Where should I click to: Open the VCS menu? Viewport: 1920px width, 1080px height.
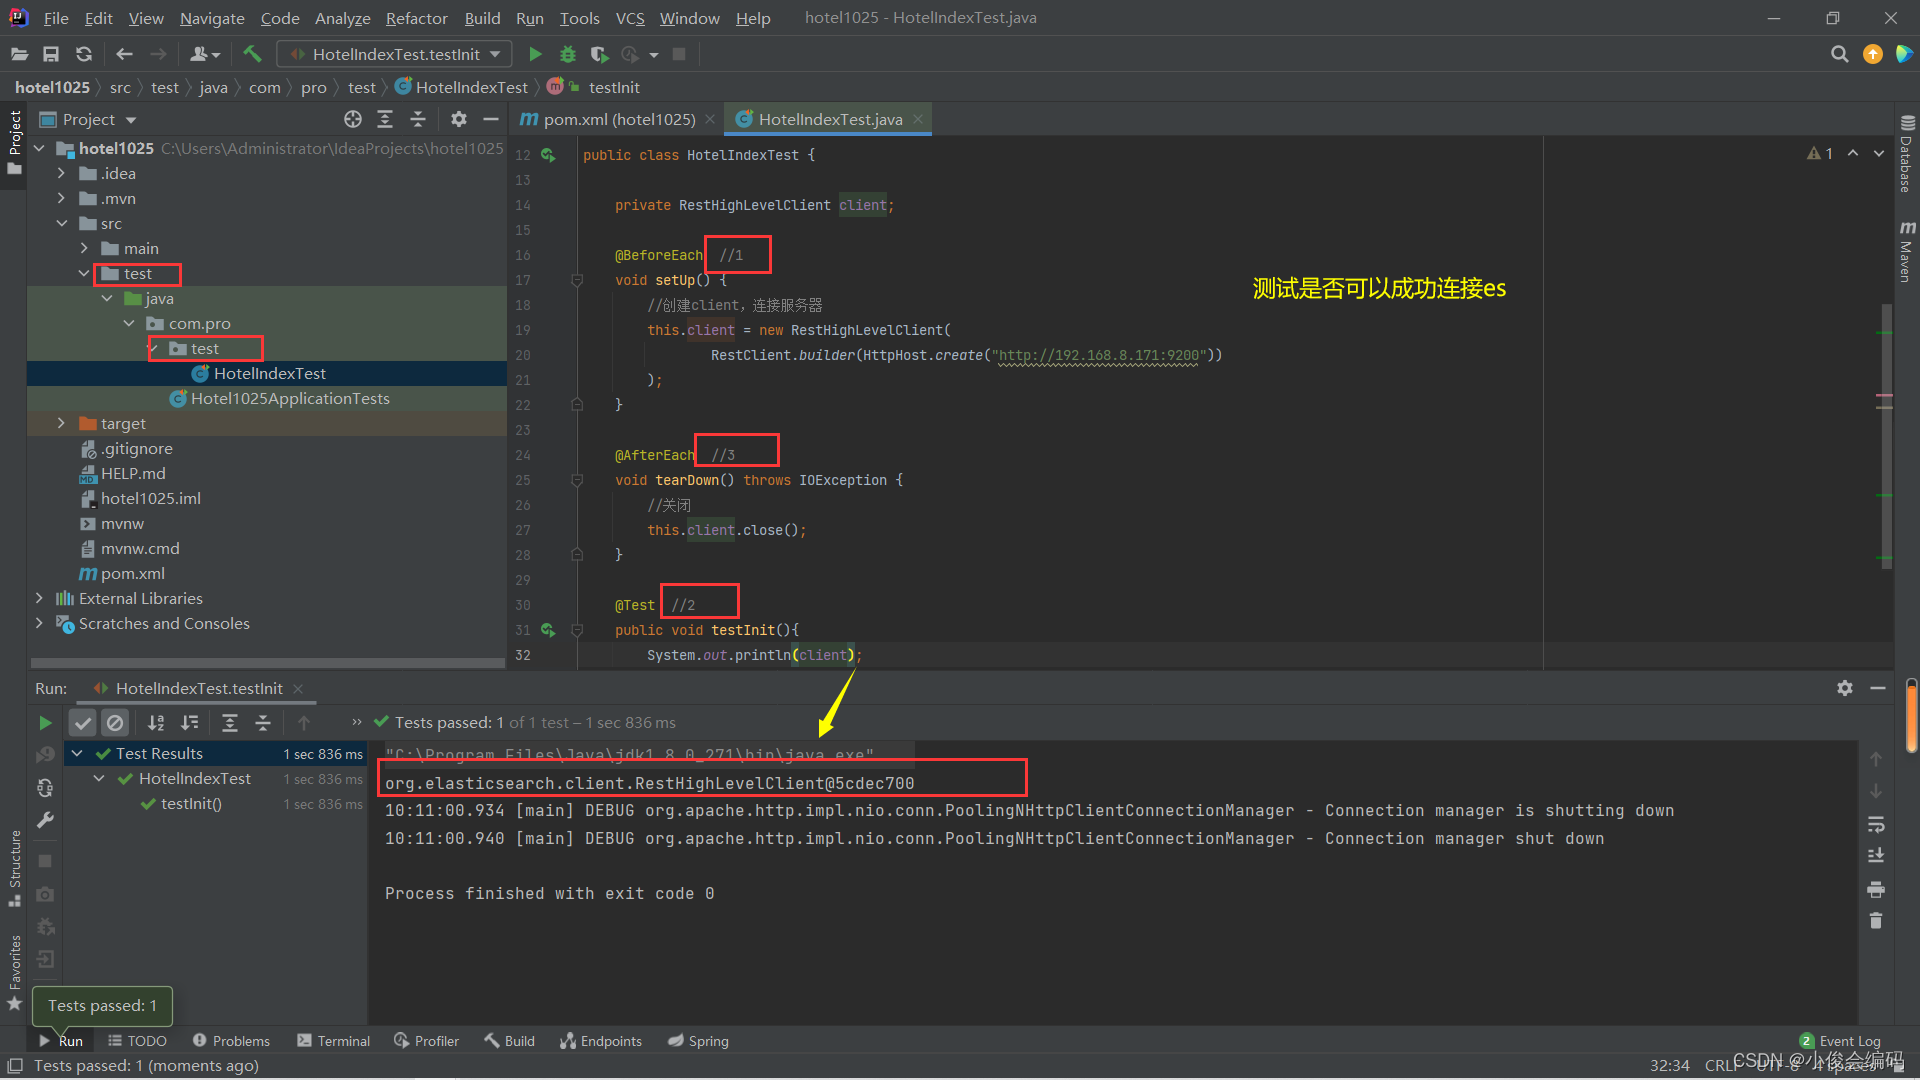pos(629,18)
